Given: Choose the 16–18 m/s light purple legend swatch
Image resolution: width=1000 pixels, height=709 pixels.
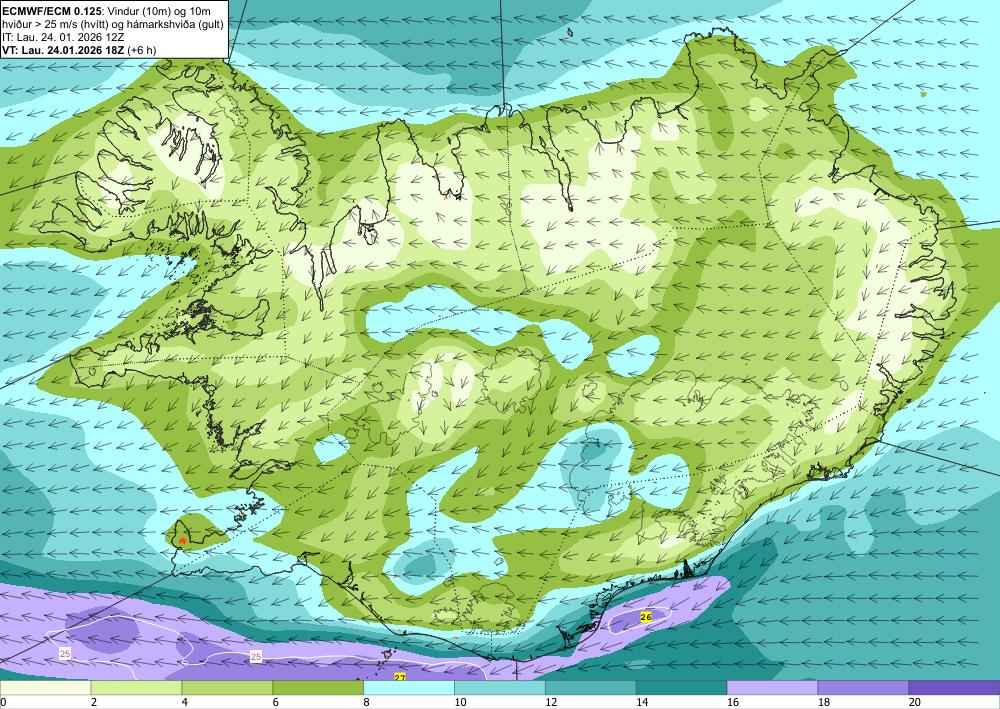Looking at the screenshot, I should click(772, 688).
